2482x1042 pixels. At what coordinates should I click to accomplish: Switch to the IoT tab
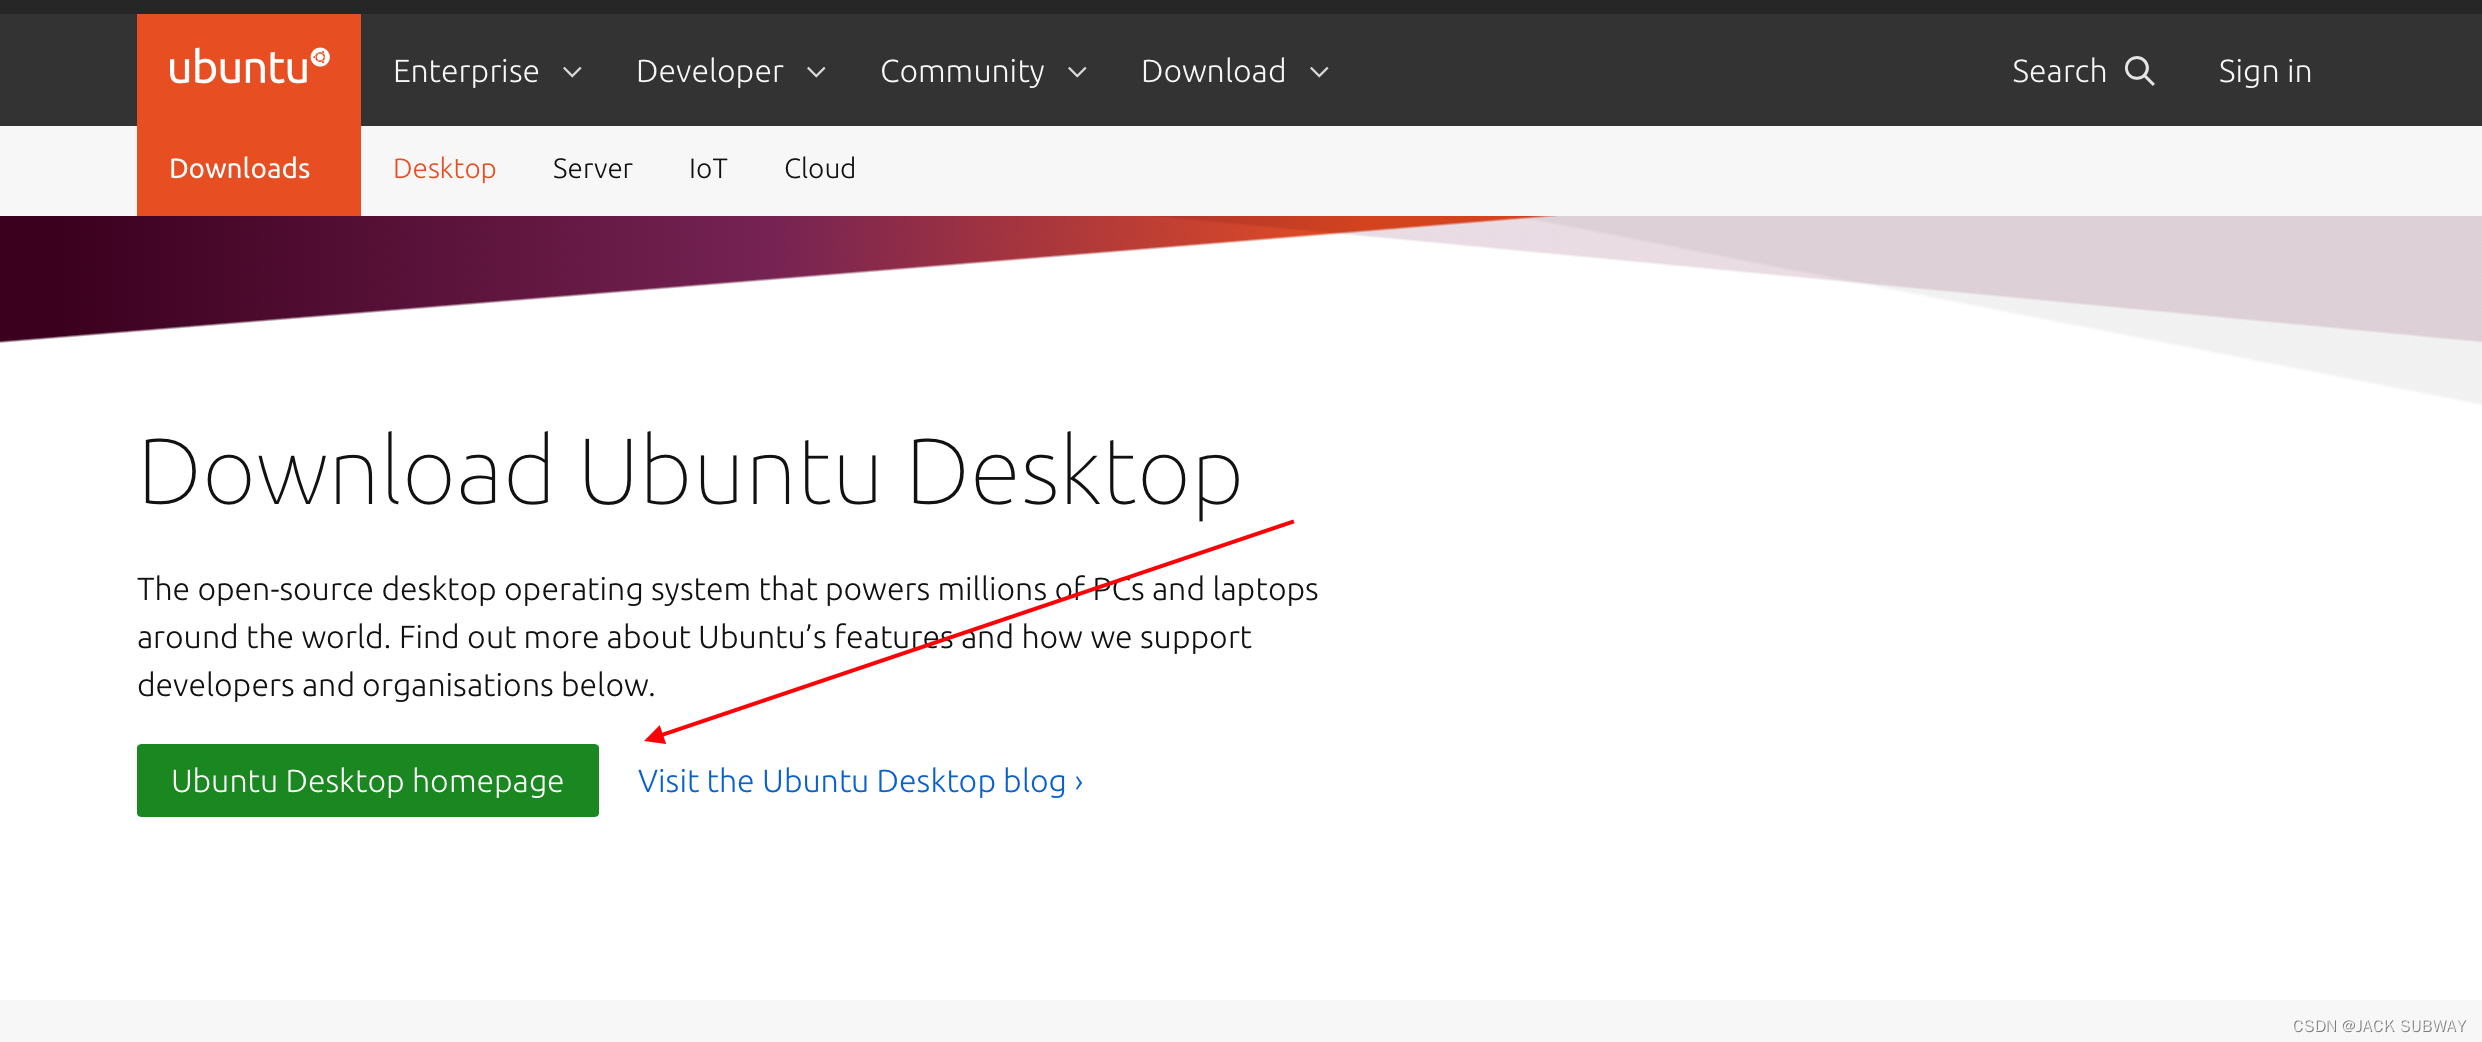coord(708,168)
